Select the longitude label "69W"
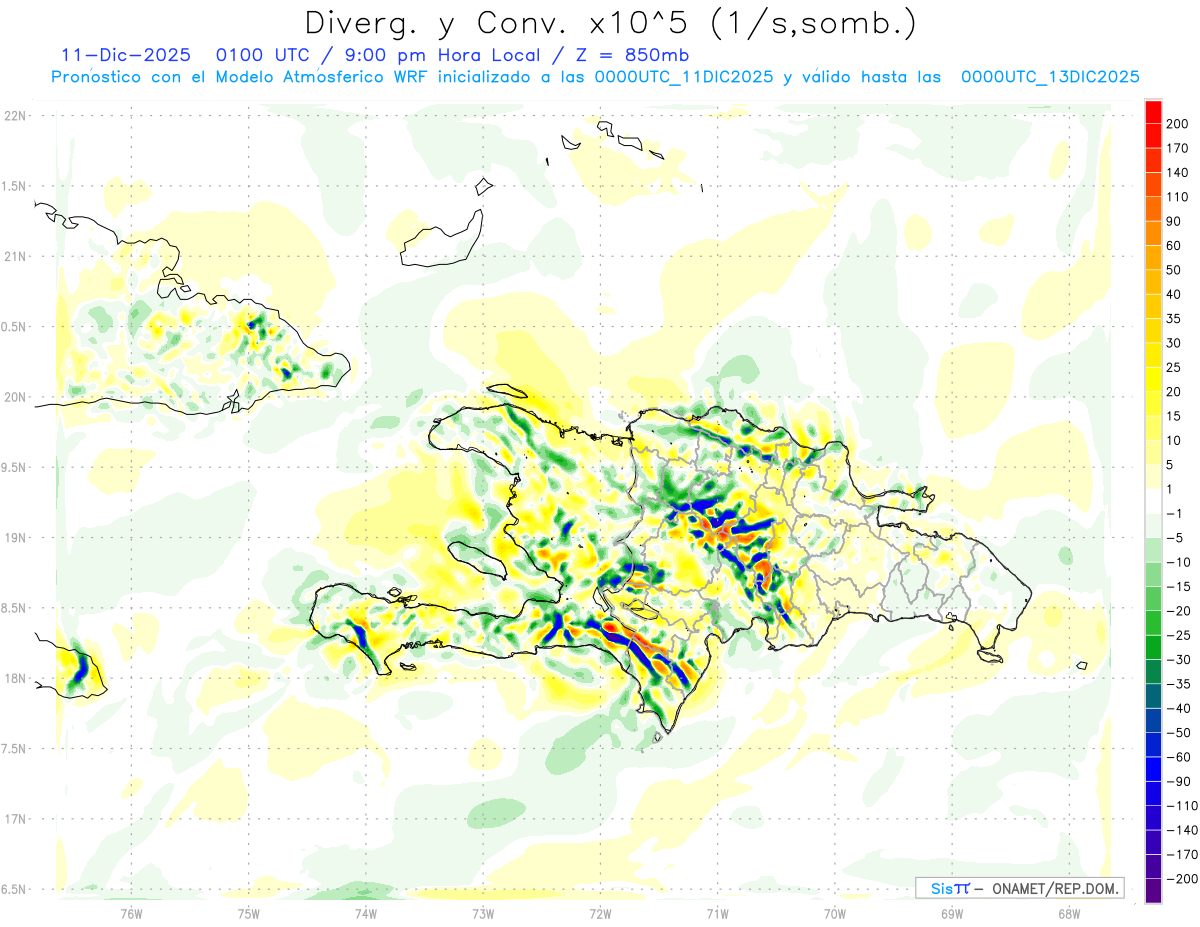The image size is (1200, 927). pos(951,912)
